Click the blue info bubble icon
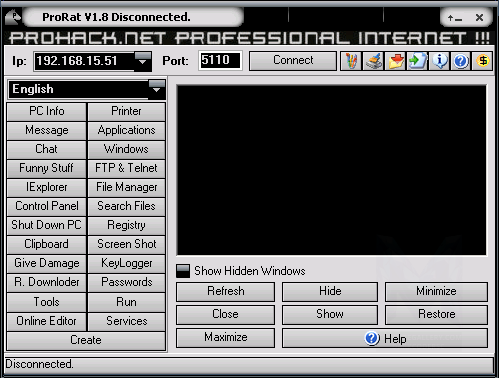 [x=439, y=61]
